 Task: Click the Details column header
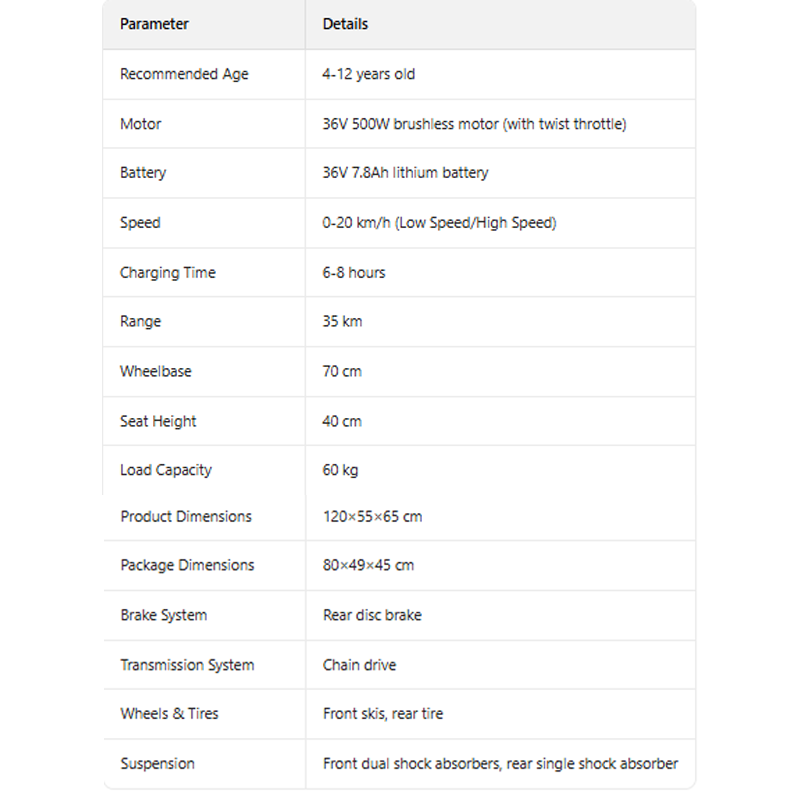click(345, 24)
